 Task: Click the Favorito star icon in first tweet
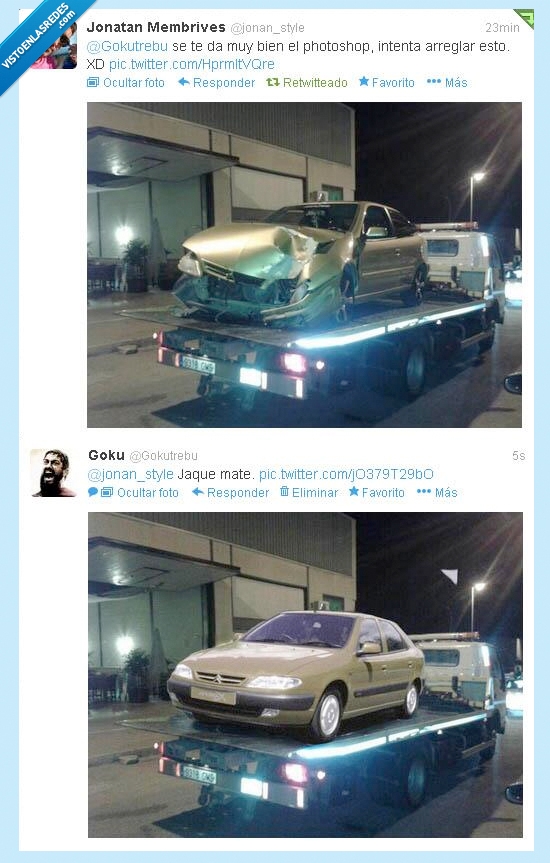[x=364, y=81]
